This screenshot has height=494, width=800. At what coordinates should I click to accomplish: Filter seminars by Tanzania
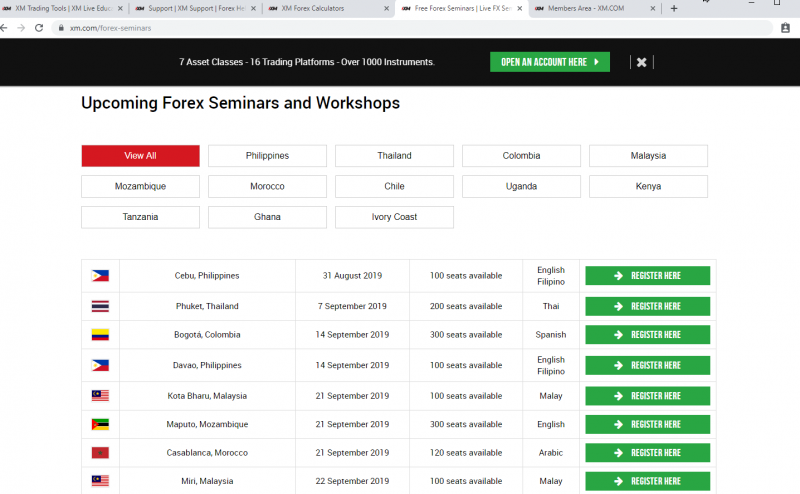140,217
